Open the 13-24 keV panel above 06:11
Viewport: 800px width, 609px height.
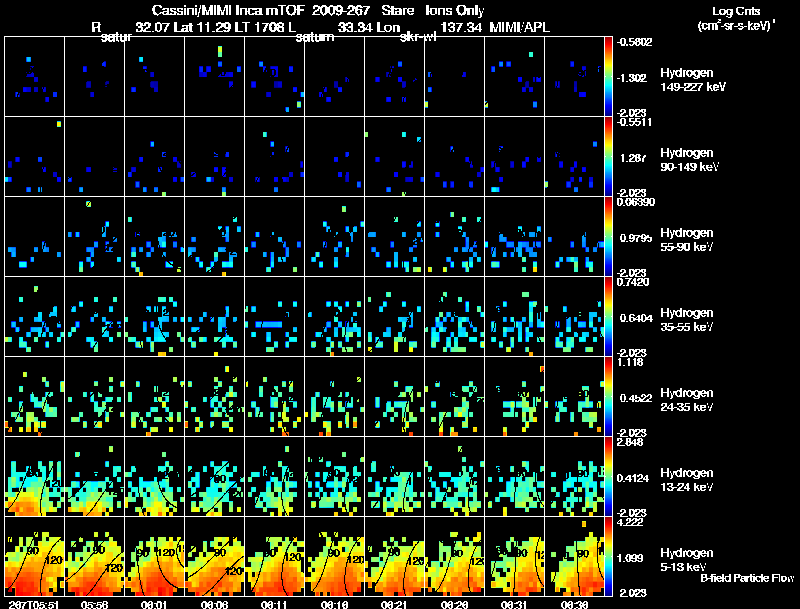tap(274, 477)
